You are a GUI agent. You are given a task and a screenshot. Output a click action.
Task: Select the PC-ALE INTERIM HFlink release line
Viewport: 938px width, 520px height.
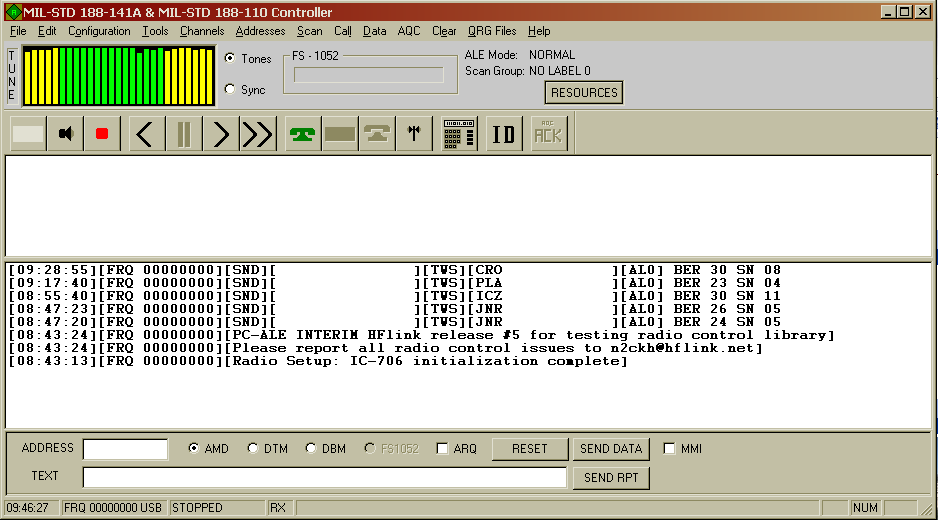click(421, 335)
